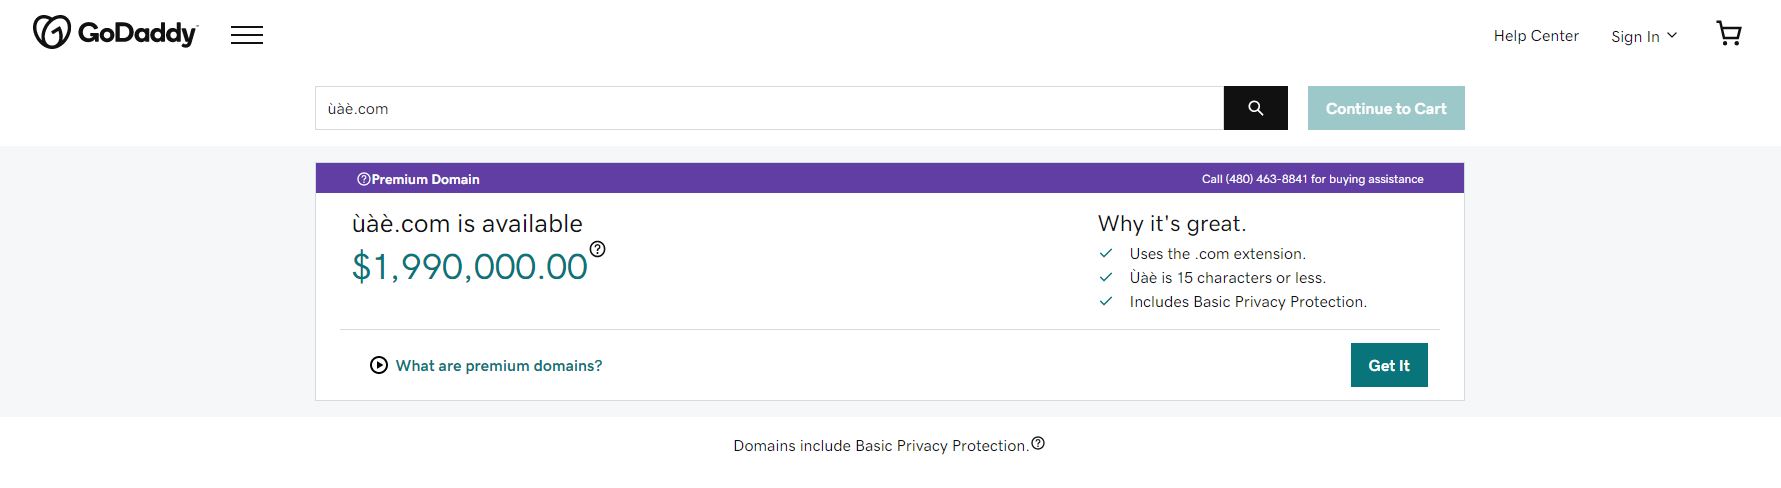Open What are premium domains link
Viewport: 1781px width, 488px height.
pyautogui.click(x=498, y=366)
